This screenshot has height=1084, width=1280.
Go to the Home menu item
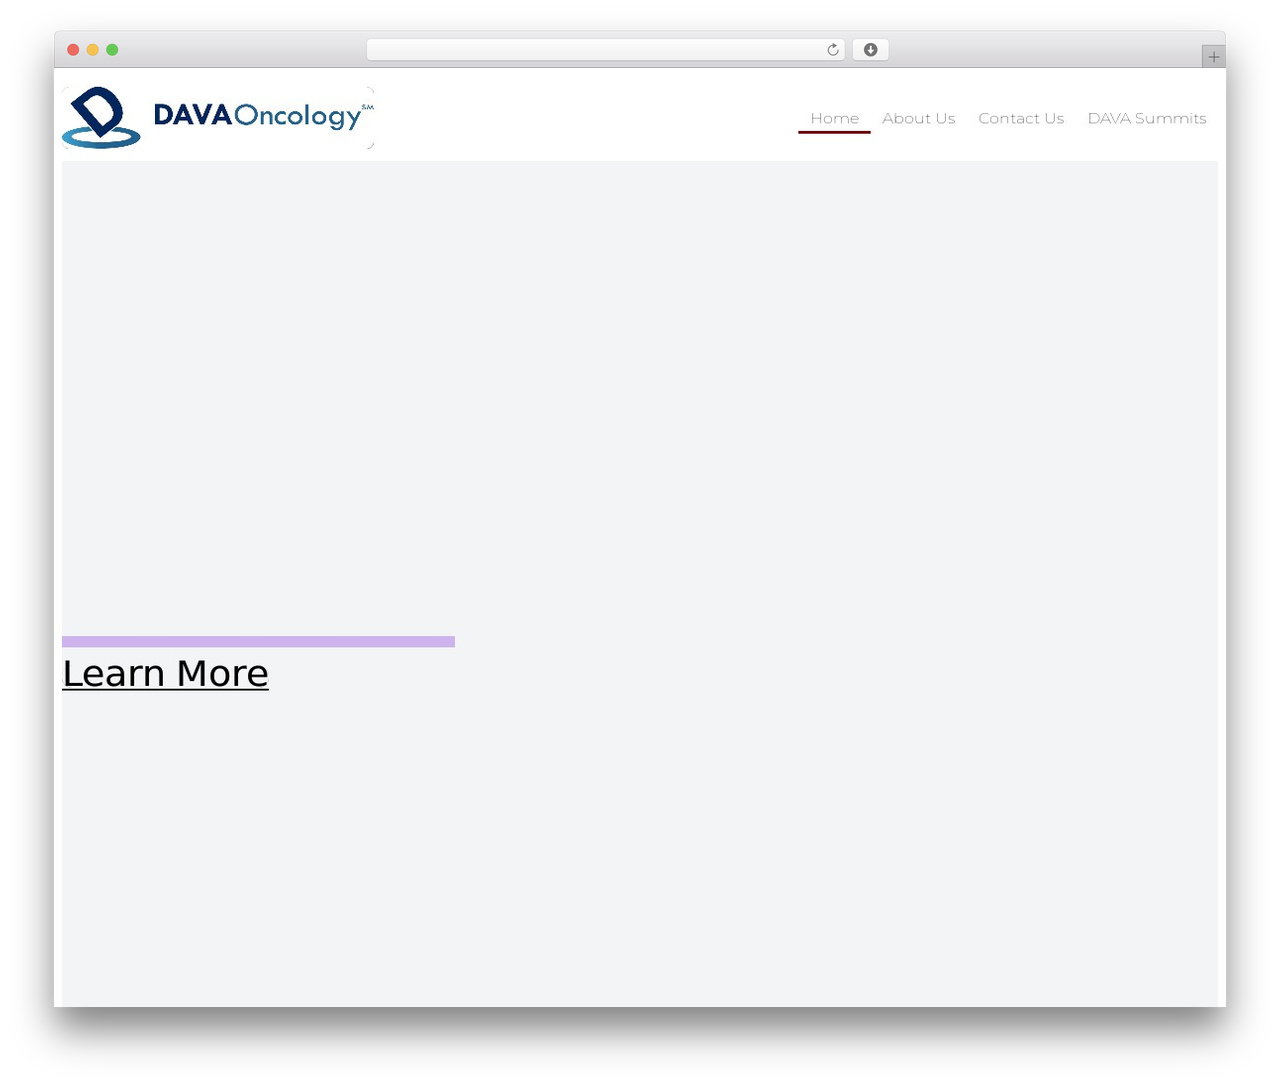pos(834,118)
